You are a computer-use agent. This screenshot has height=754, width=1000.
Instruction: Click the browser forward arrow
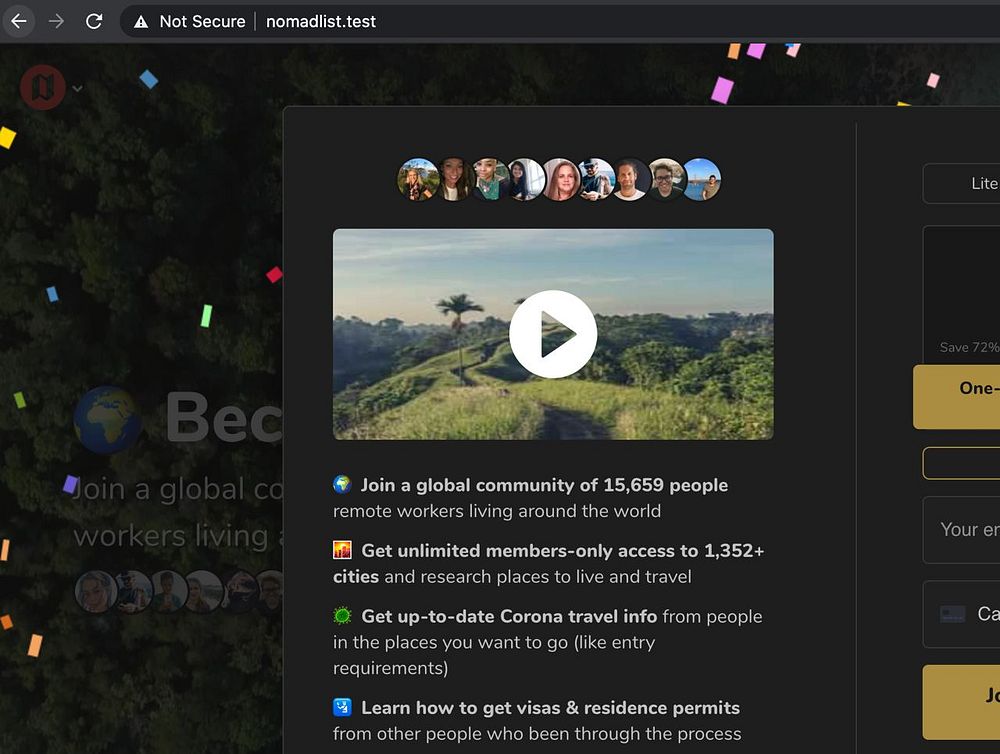(x=56, y=22)
